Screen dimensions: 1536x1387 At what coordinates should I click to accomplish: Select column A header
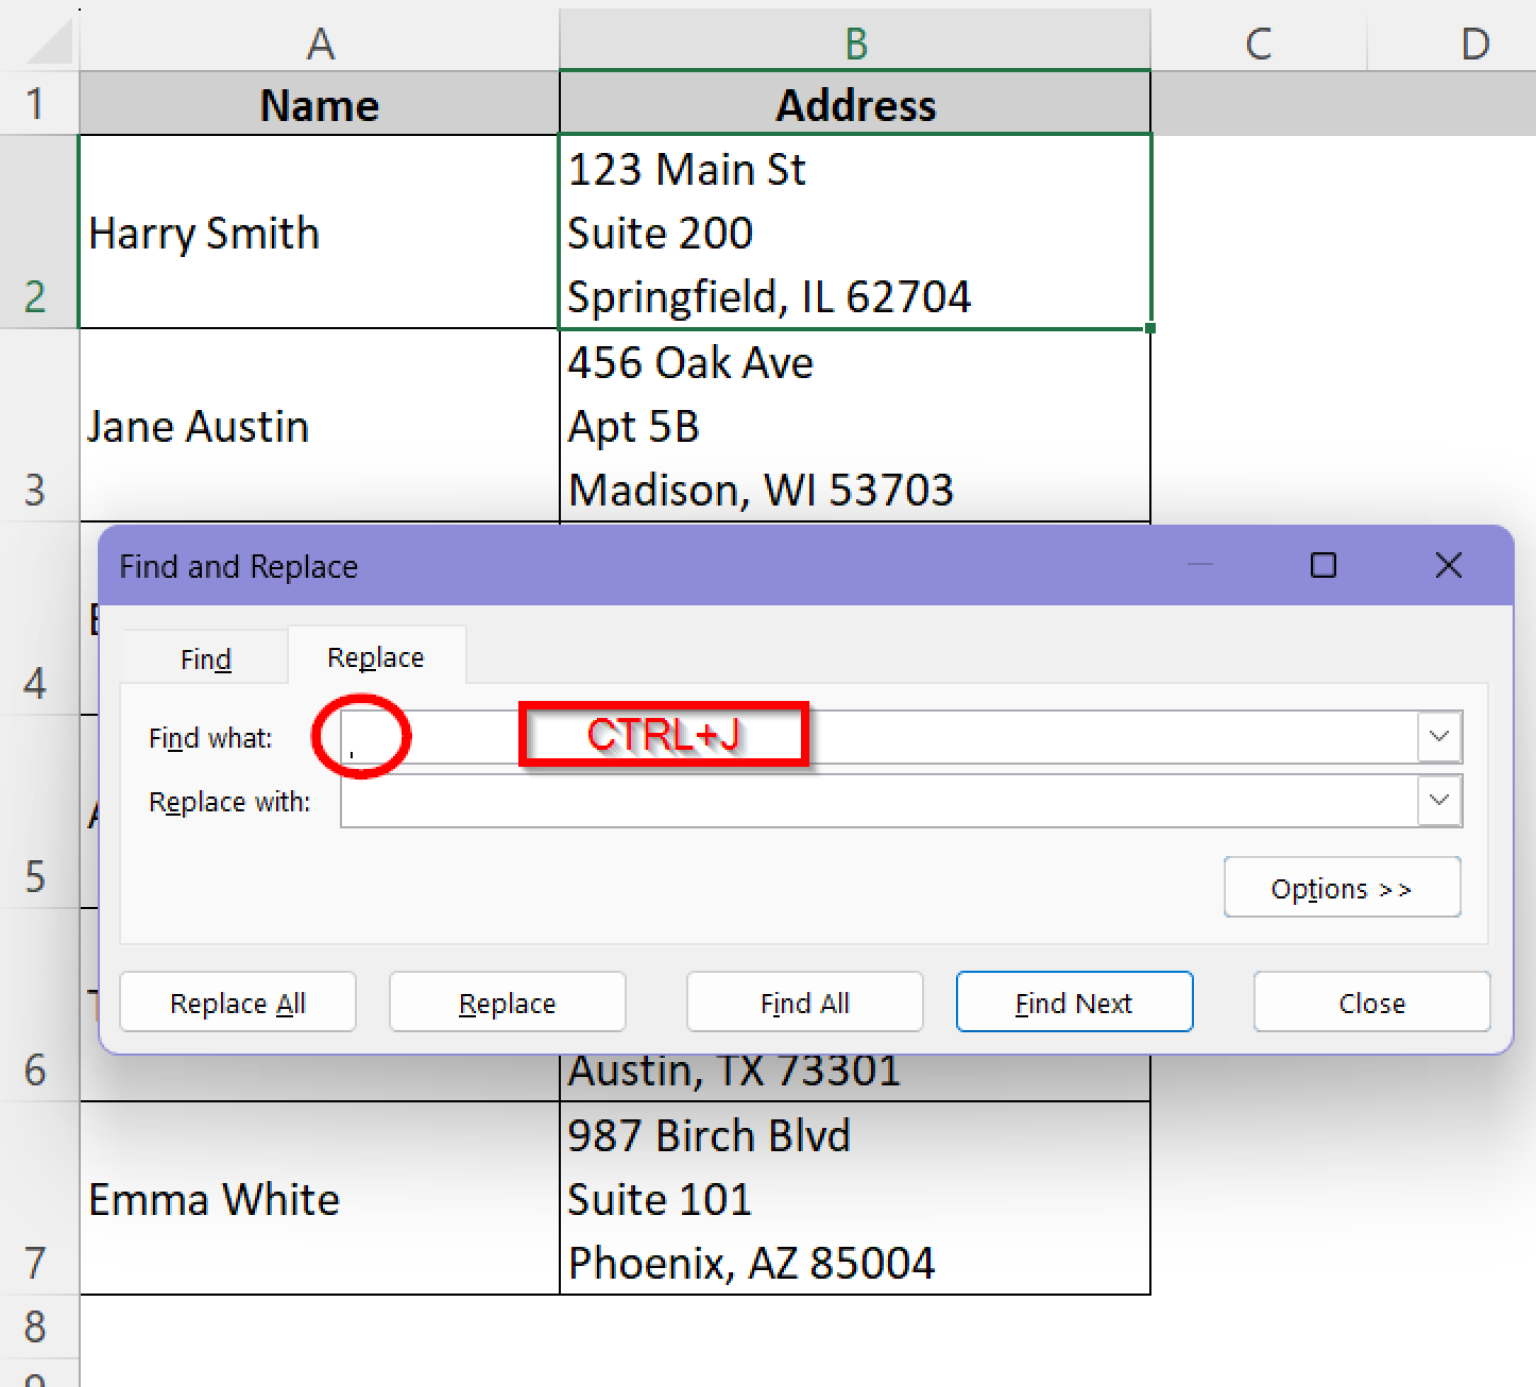point(320,42)
